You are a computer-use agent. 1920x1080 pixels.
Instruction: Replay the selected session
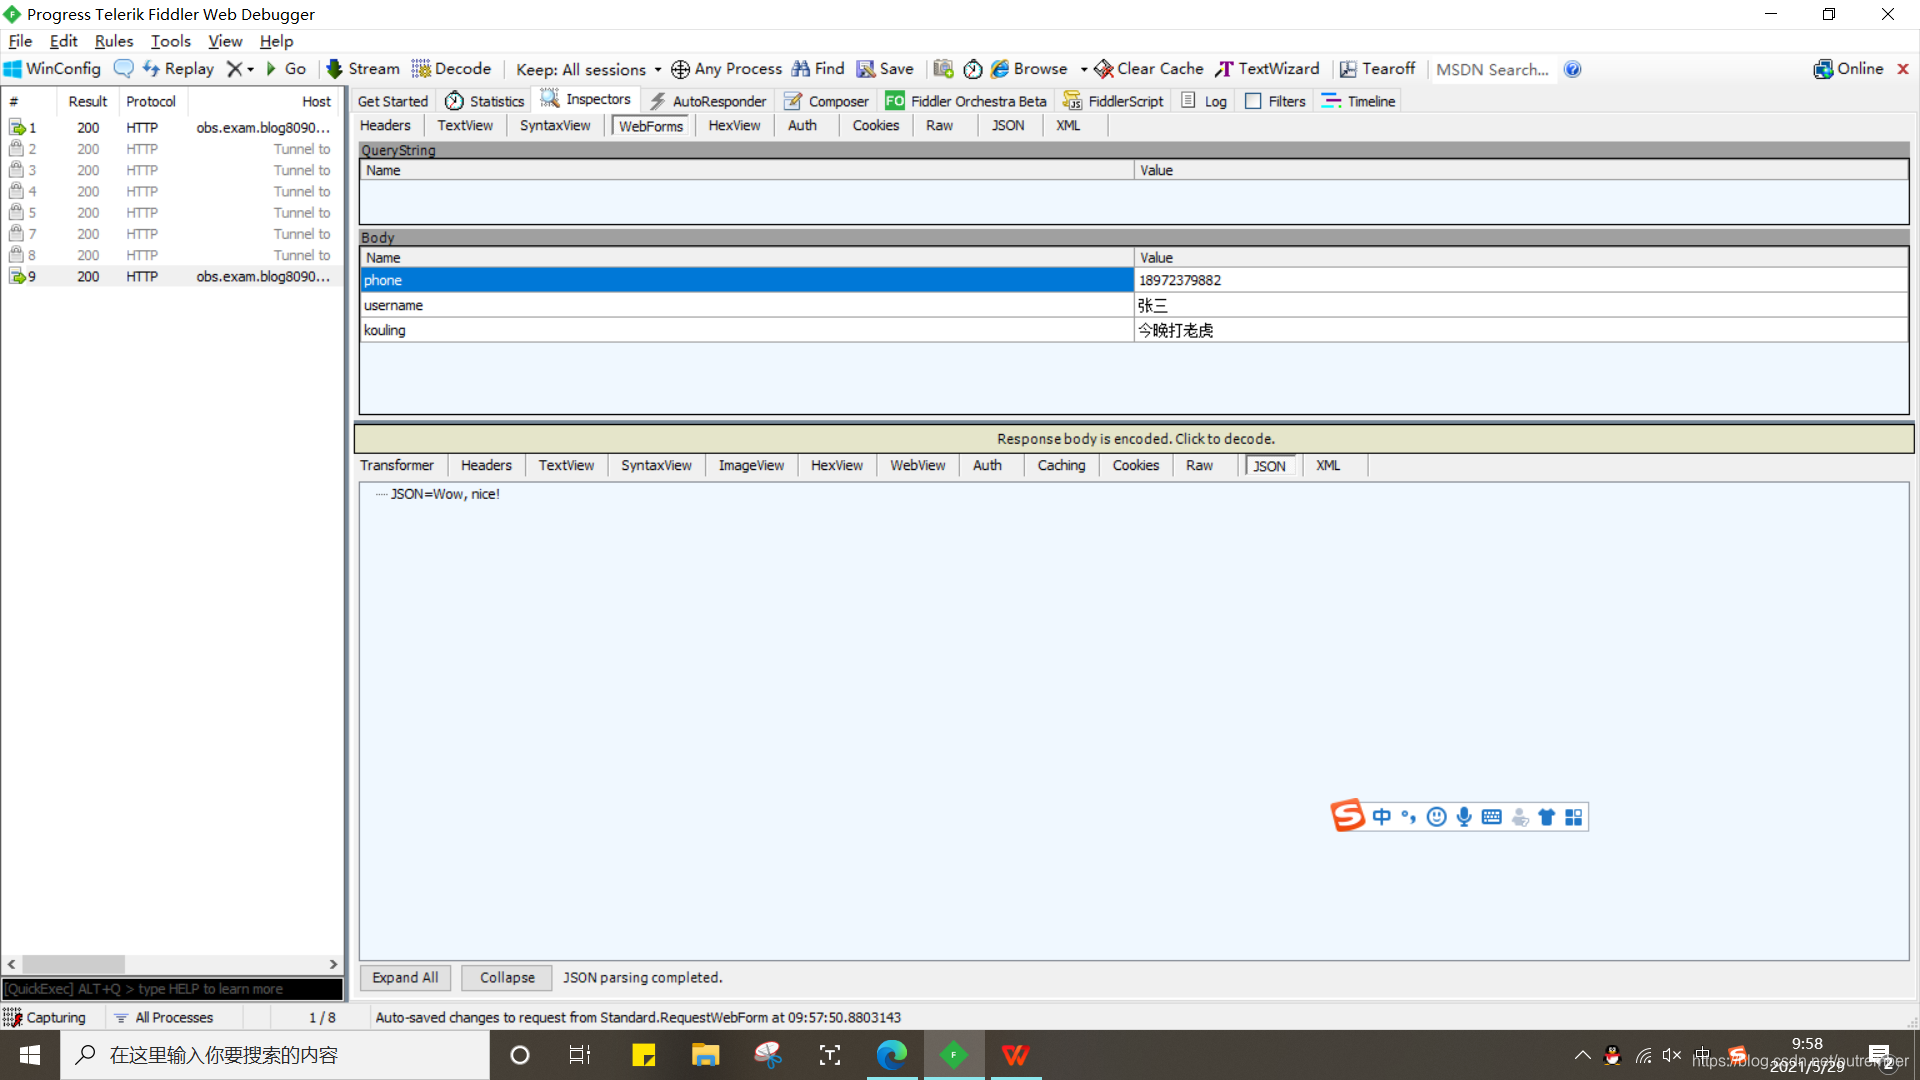[x=178, y=69]
